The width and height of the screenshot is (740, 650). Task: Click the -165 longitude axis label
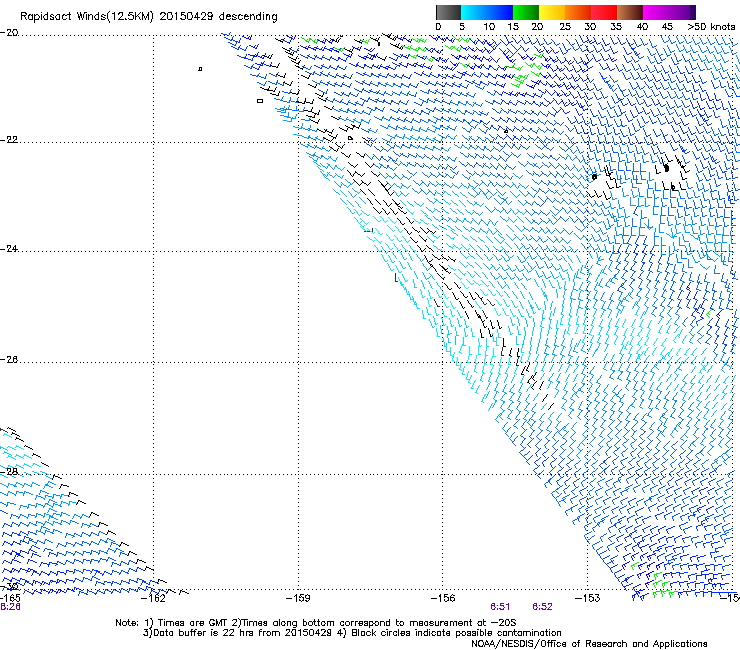coord(10,599)
